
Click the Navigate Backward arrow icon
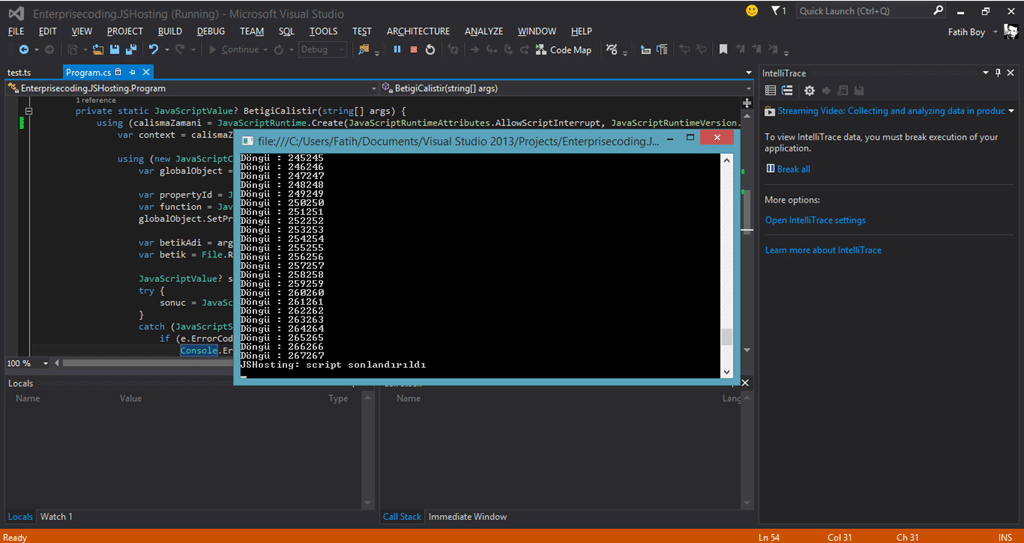point(24,50)
